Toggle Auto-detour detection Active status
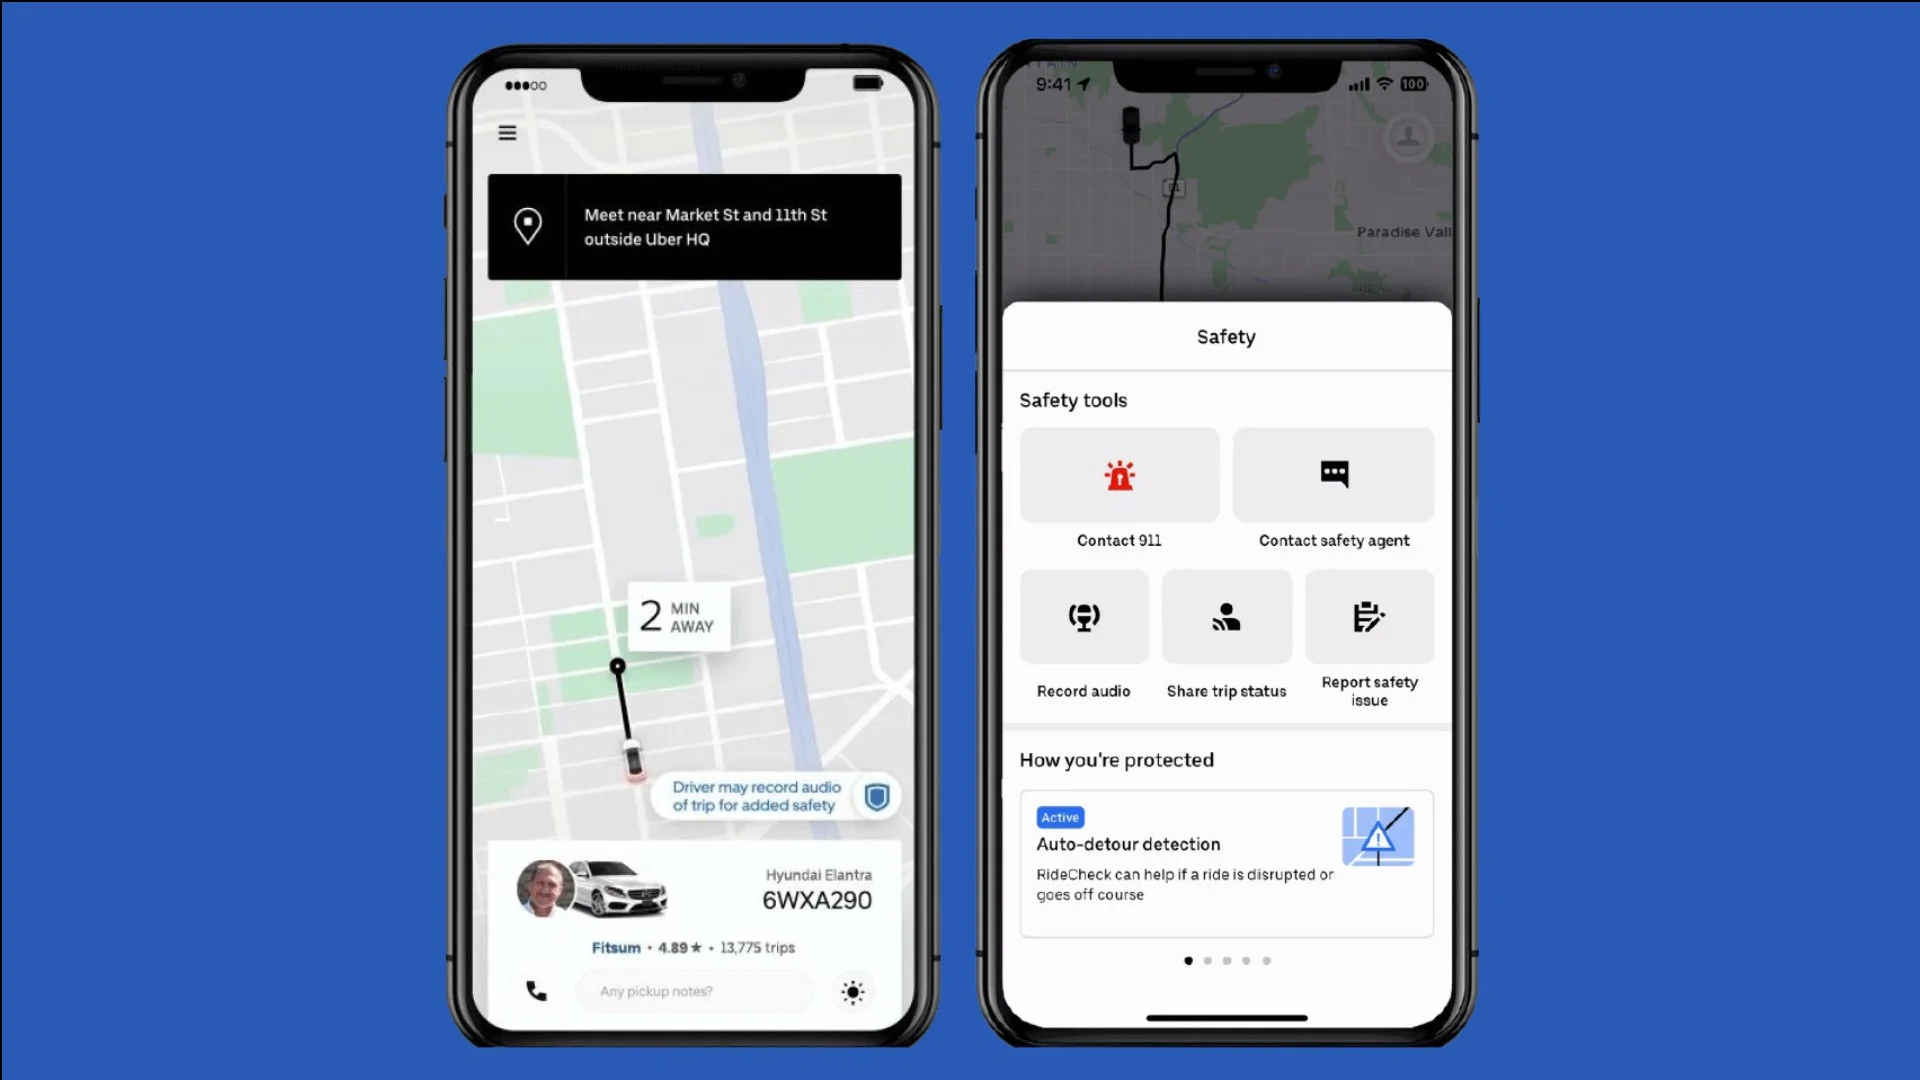 point(1059,816)
